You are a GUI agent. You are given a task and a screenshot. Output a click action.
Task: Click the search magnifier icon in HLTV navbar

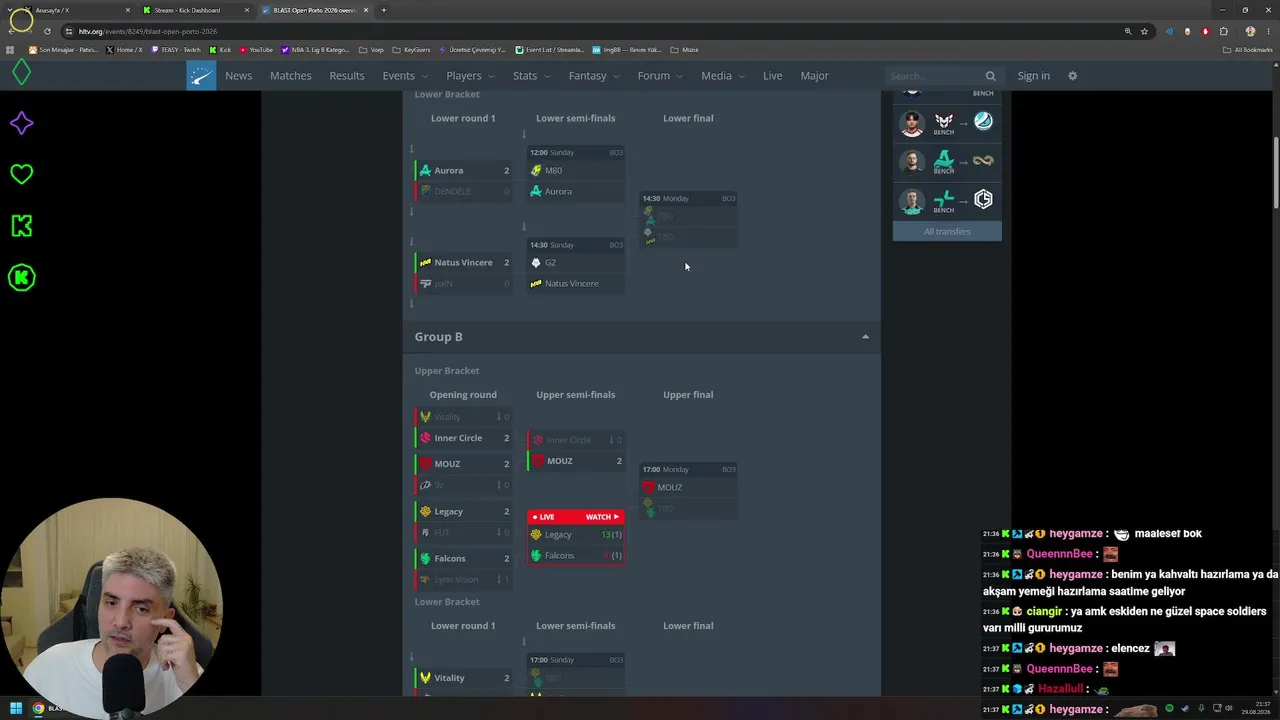point(990,76)
